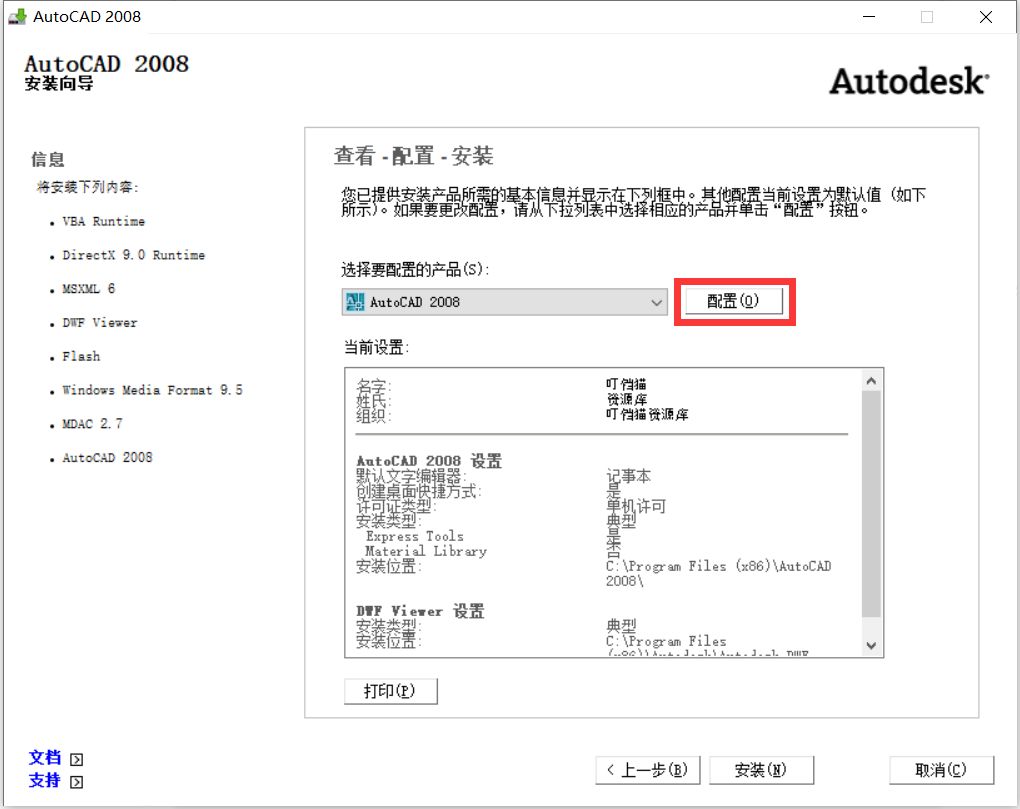The width and height of the screenshot is (1020, 809).
Task: Click Express Tools row in settings
Action: (415, 537)
